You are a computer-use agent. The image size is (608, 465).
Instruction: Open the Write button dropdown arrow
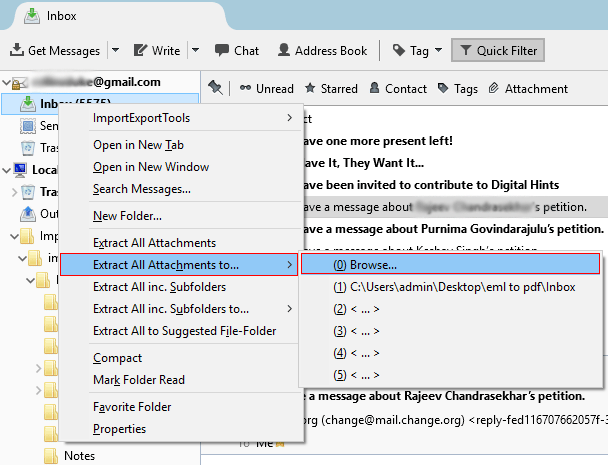(x=195, y=51)
